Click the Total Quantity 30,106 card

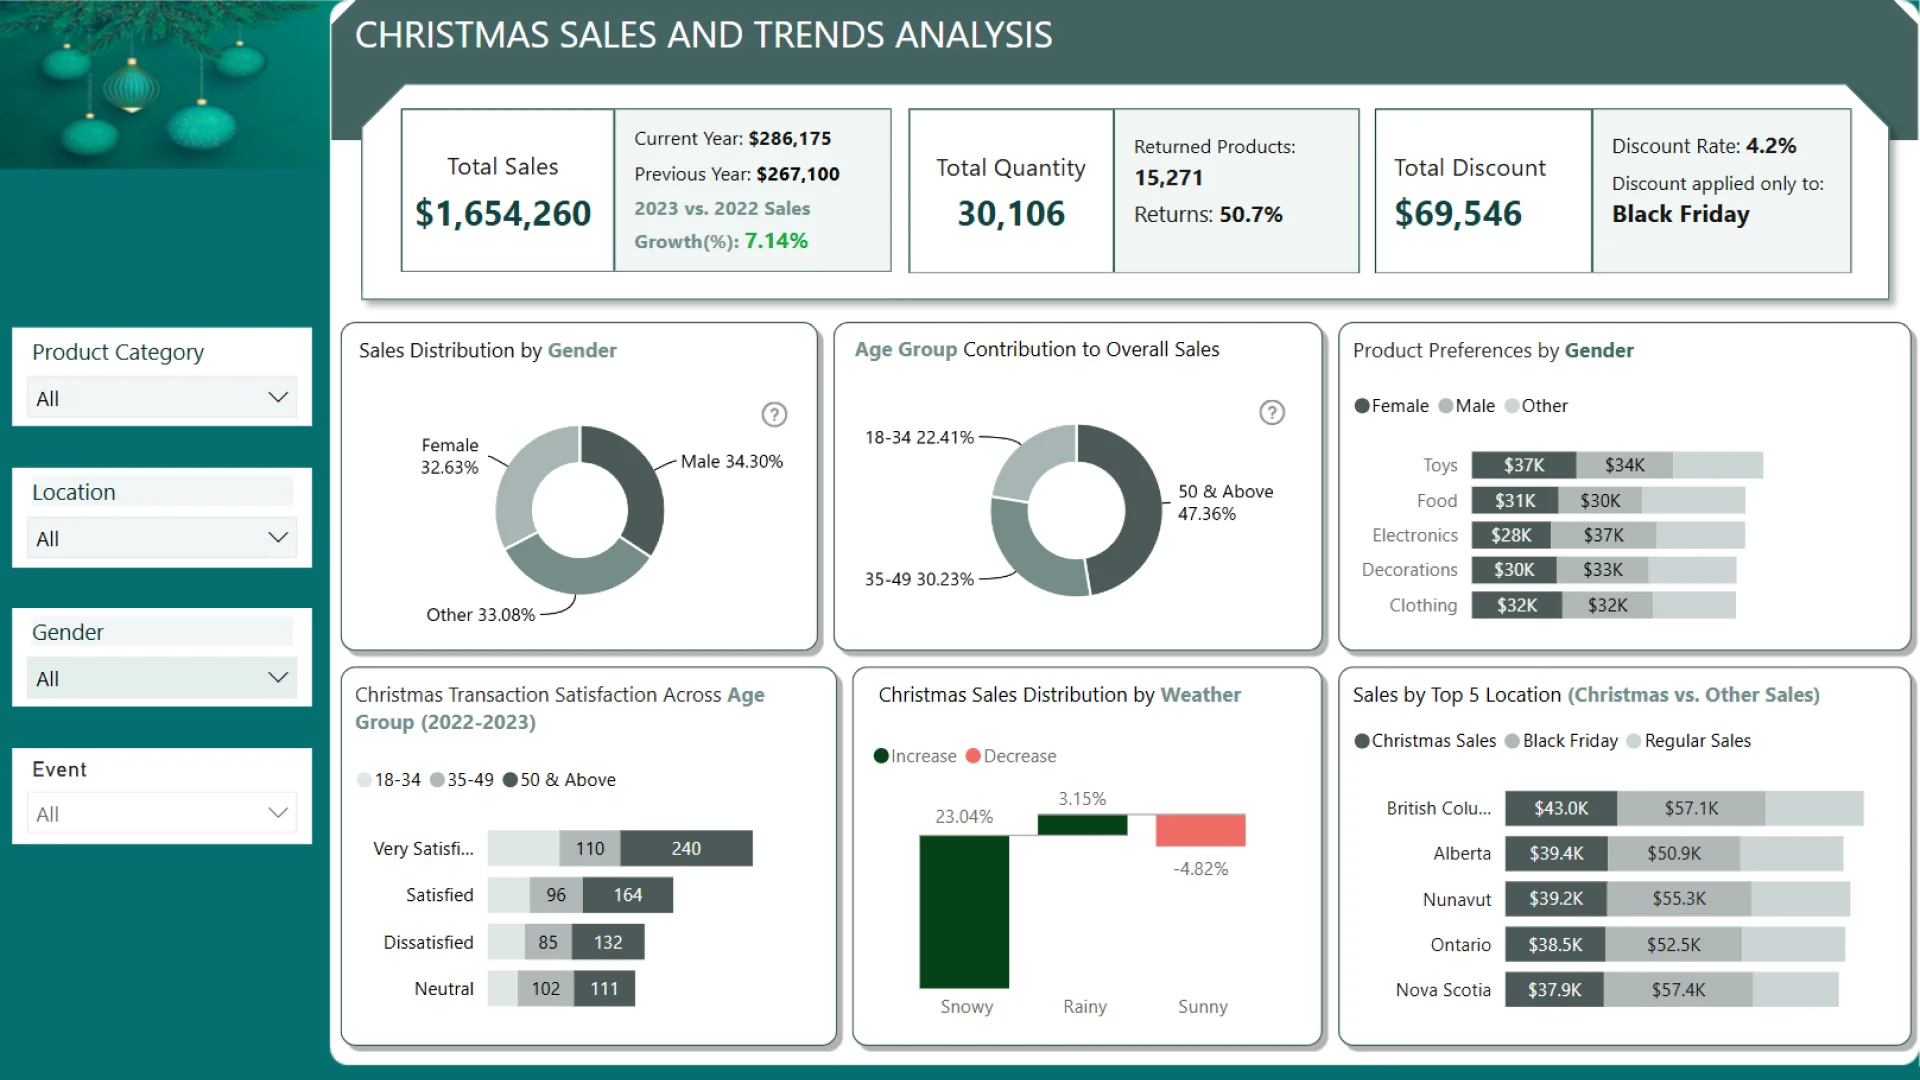1011,190
